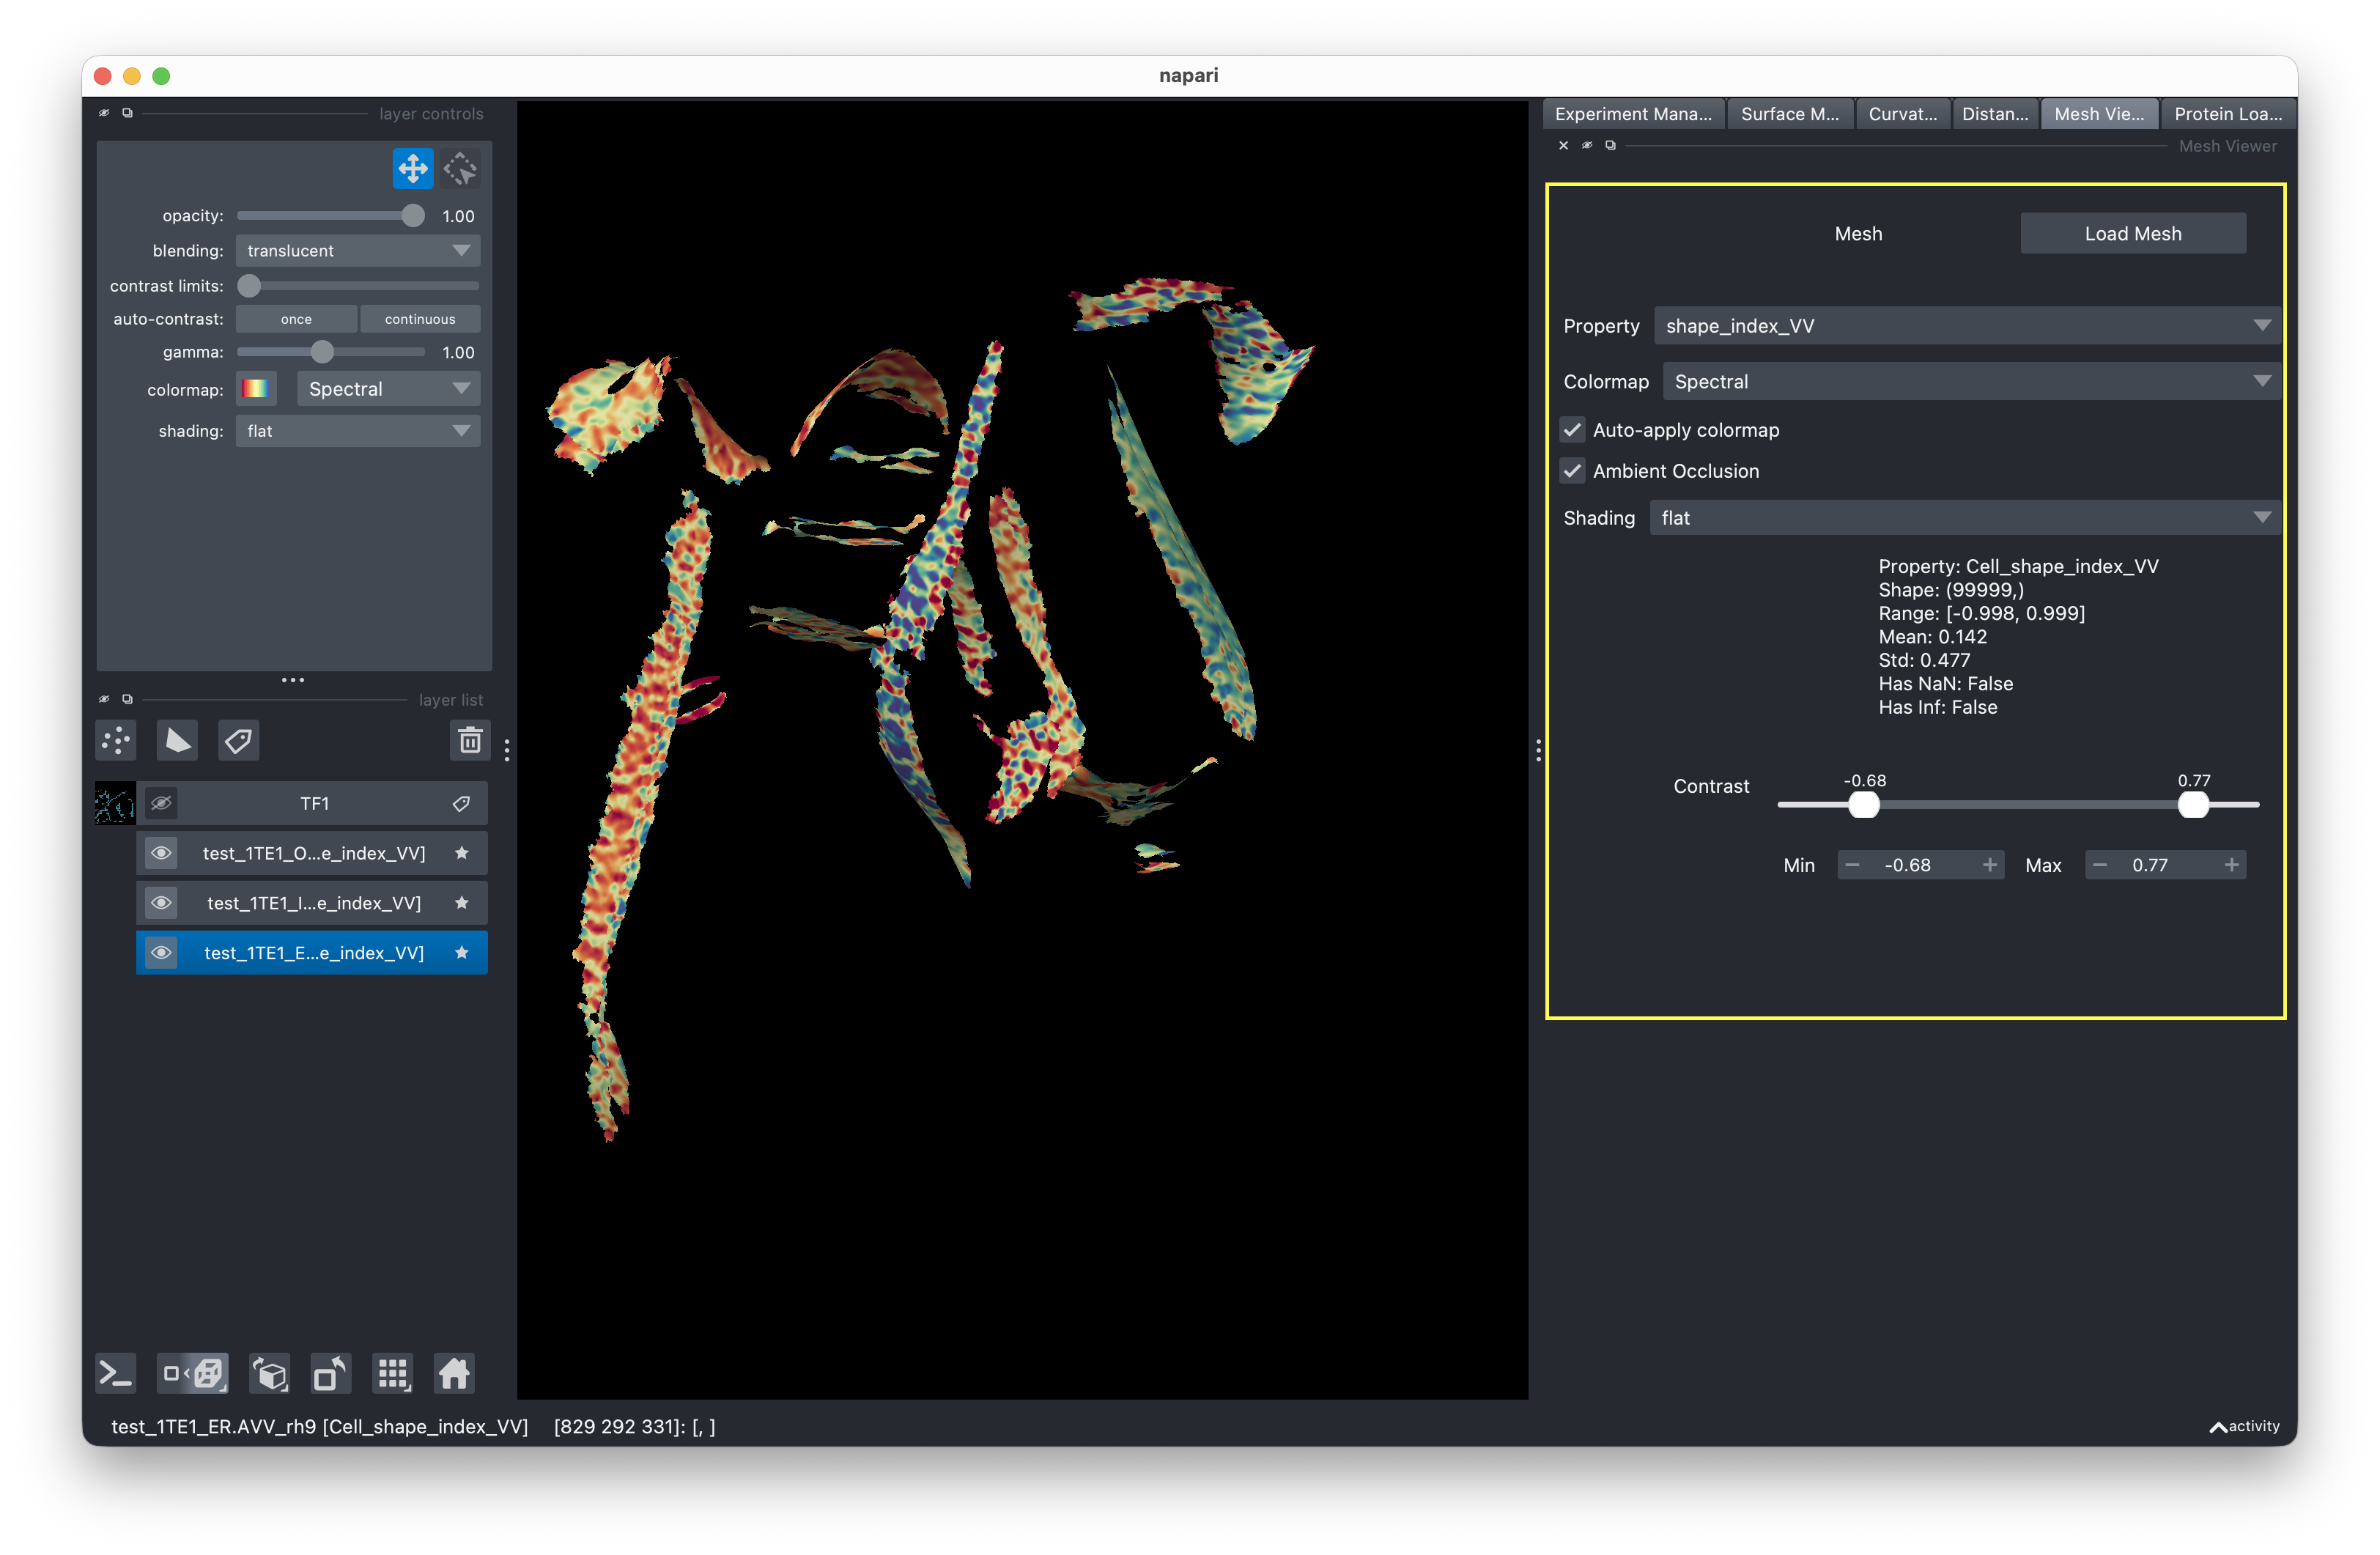Uncheck Auto-apply colormap

[x=1573, y=430]
